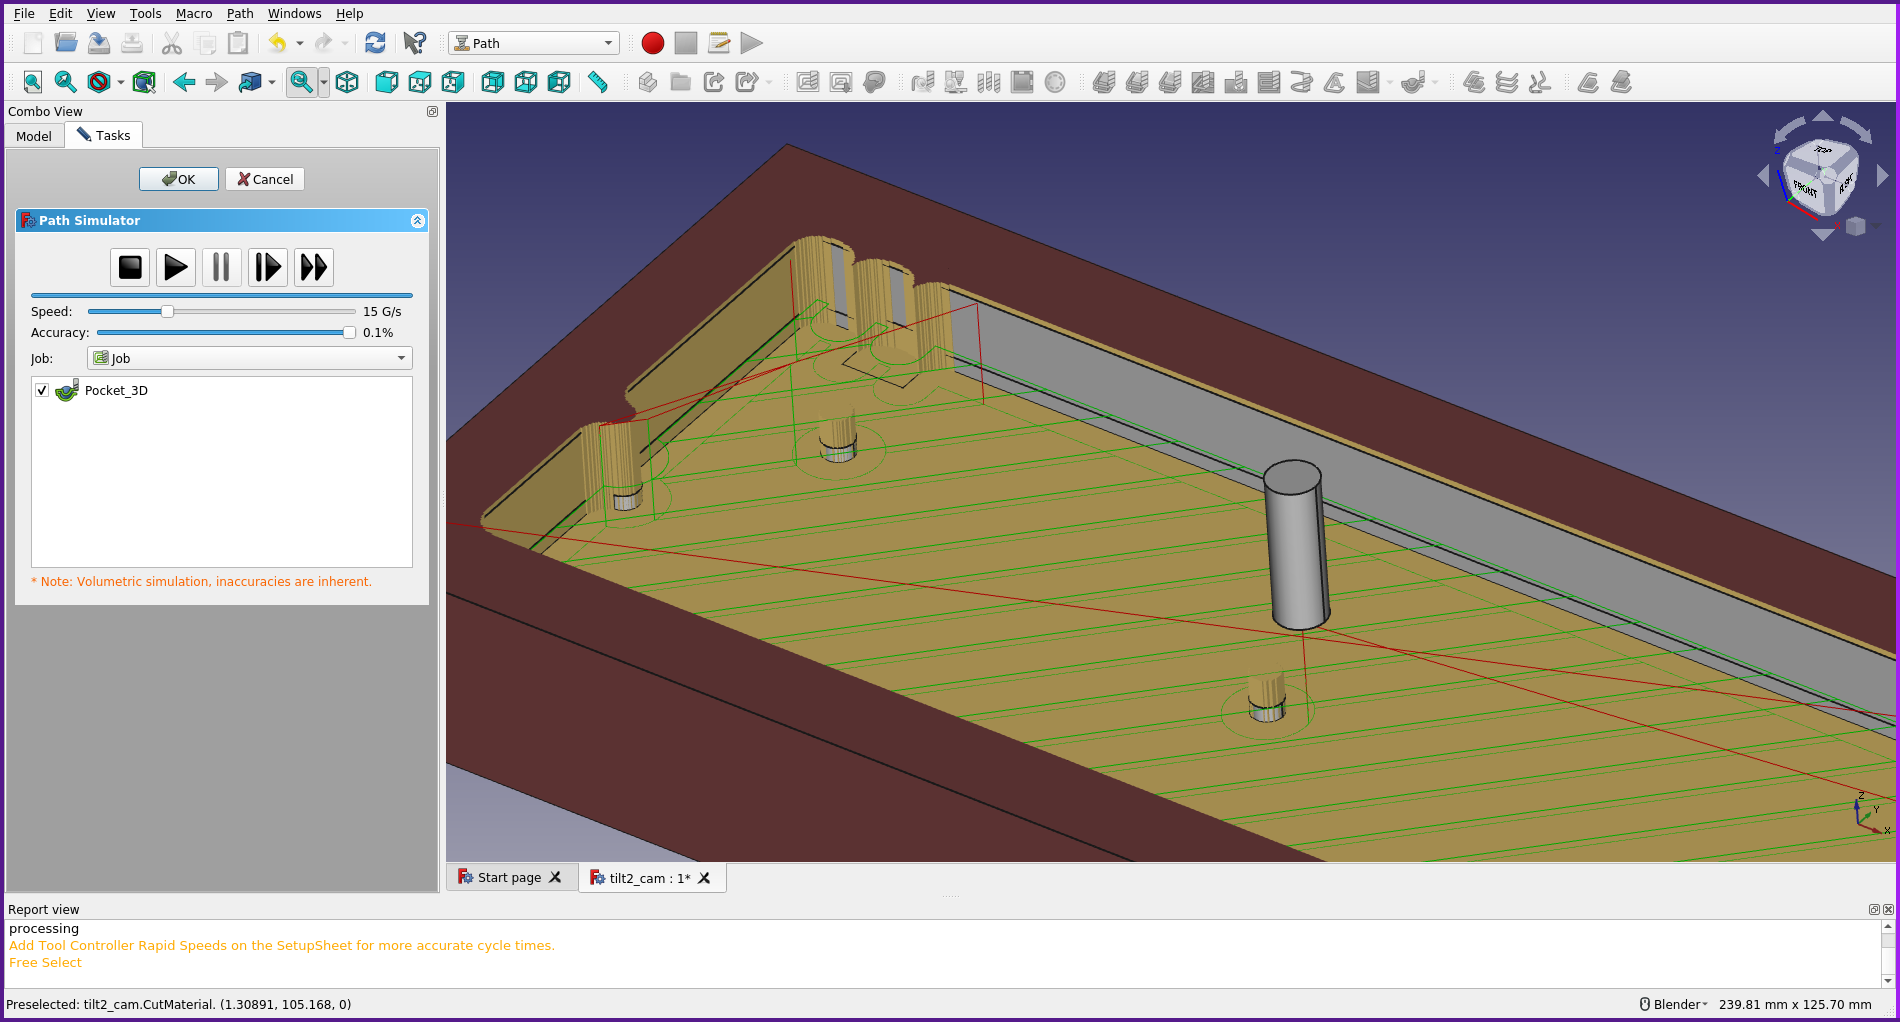Open the Macro menu
Image resolution: width=1900 pixels, height=1022 pixels.
tap(194, 14)
